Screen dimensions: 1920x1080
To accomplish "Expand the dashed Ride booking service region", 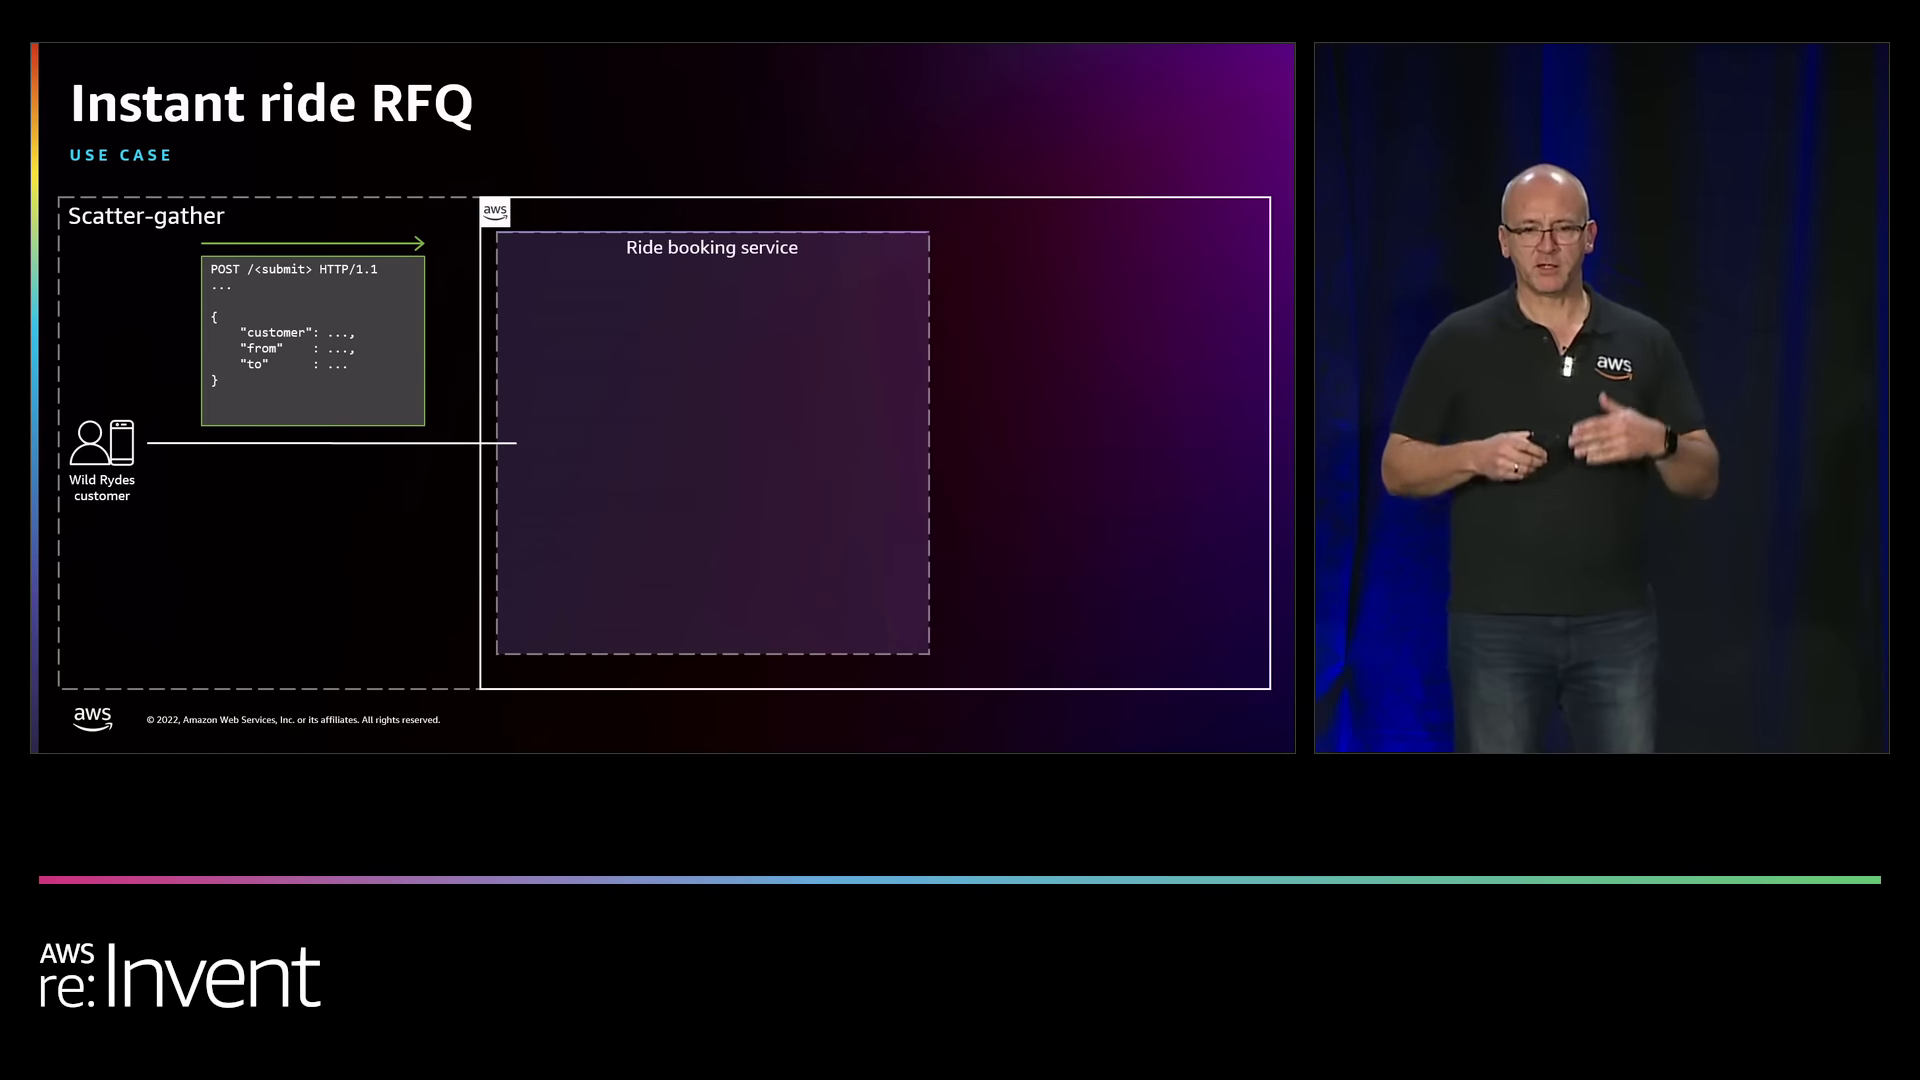I will (x=712, y=440).
